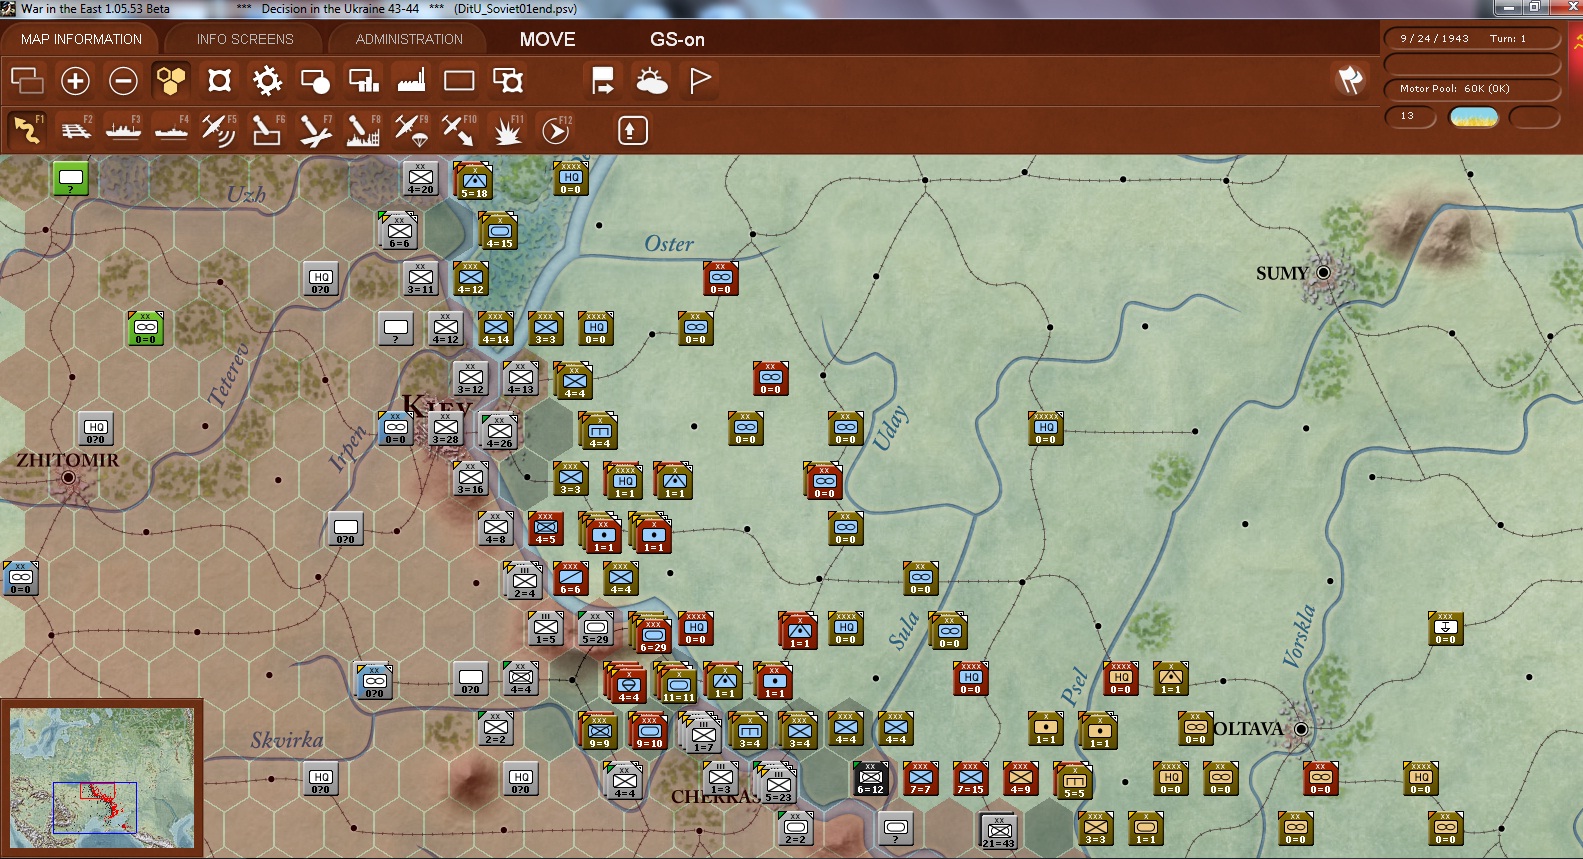Select Air transfer mode (F10) icon
This screenshot has width=1583, height=859.
click(459, 130)
